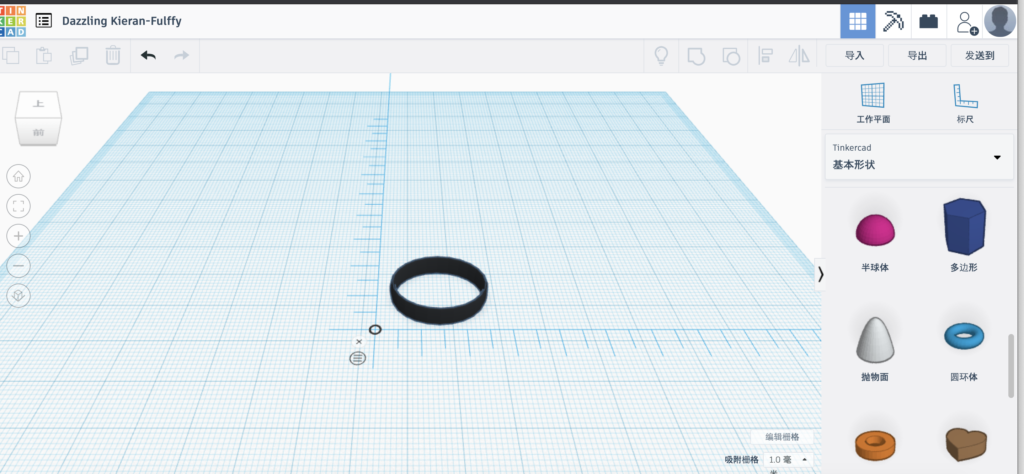The image size is (1024, 474).
Task: Zoom out with the minus icon
Action: click(19, 266)
